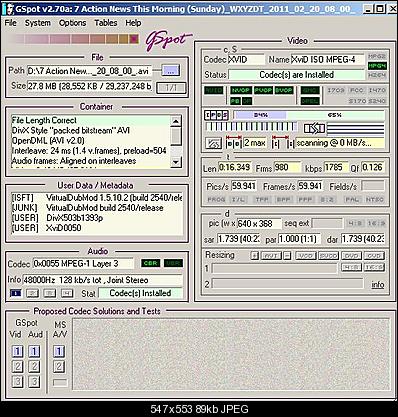Image resolution: width=398 pixels, height=417 pixels.
Task: Click the Resizing minus button
Action: coord(287,256)
